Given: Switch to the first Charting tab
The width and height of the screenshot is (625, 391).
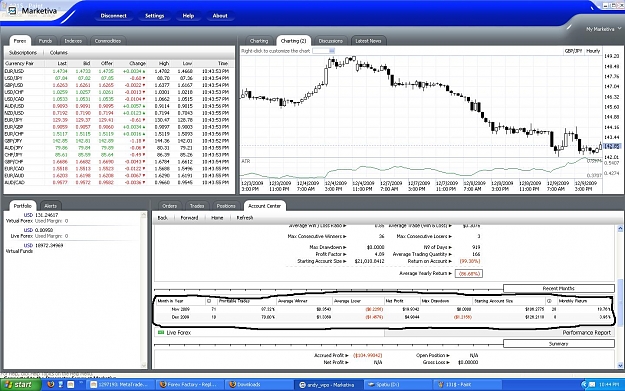Looking at the screenshot, I should click(x=259, y=41).
